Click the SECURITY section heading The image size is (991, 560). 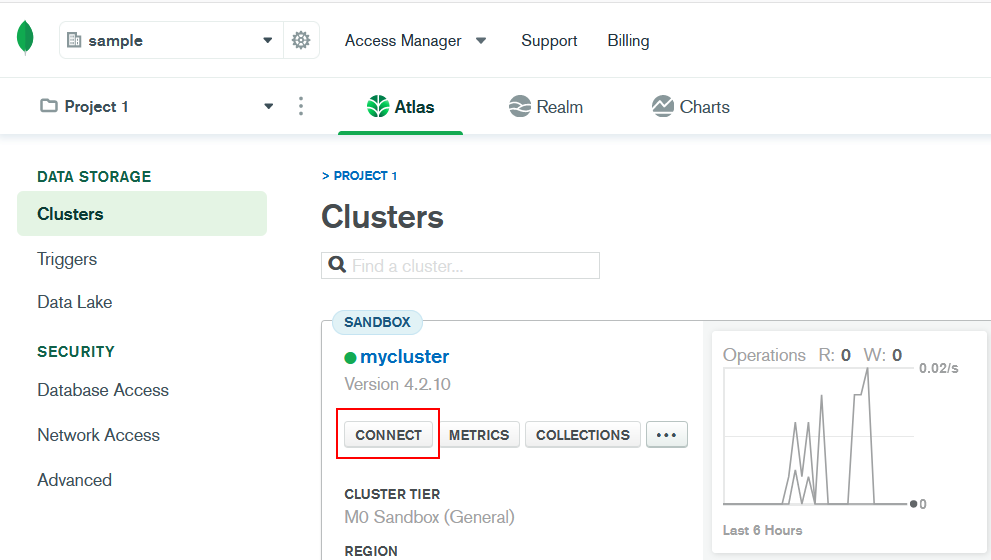click(x=76, y=351)
